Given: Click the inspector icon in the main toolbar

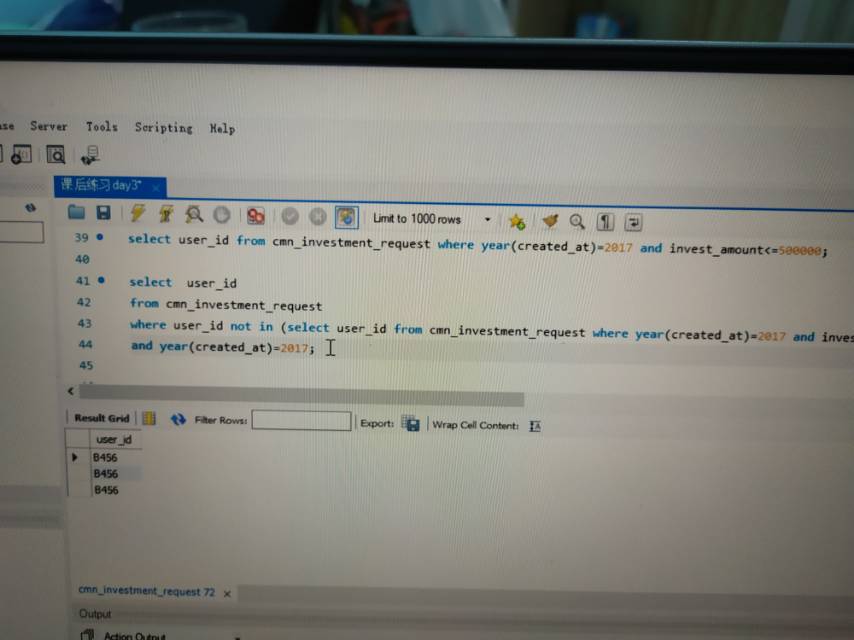Looking at the screenshot, I should pyautogui.click(x=21, y=155).
